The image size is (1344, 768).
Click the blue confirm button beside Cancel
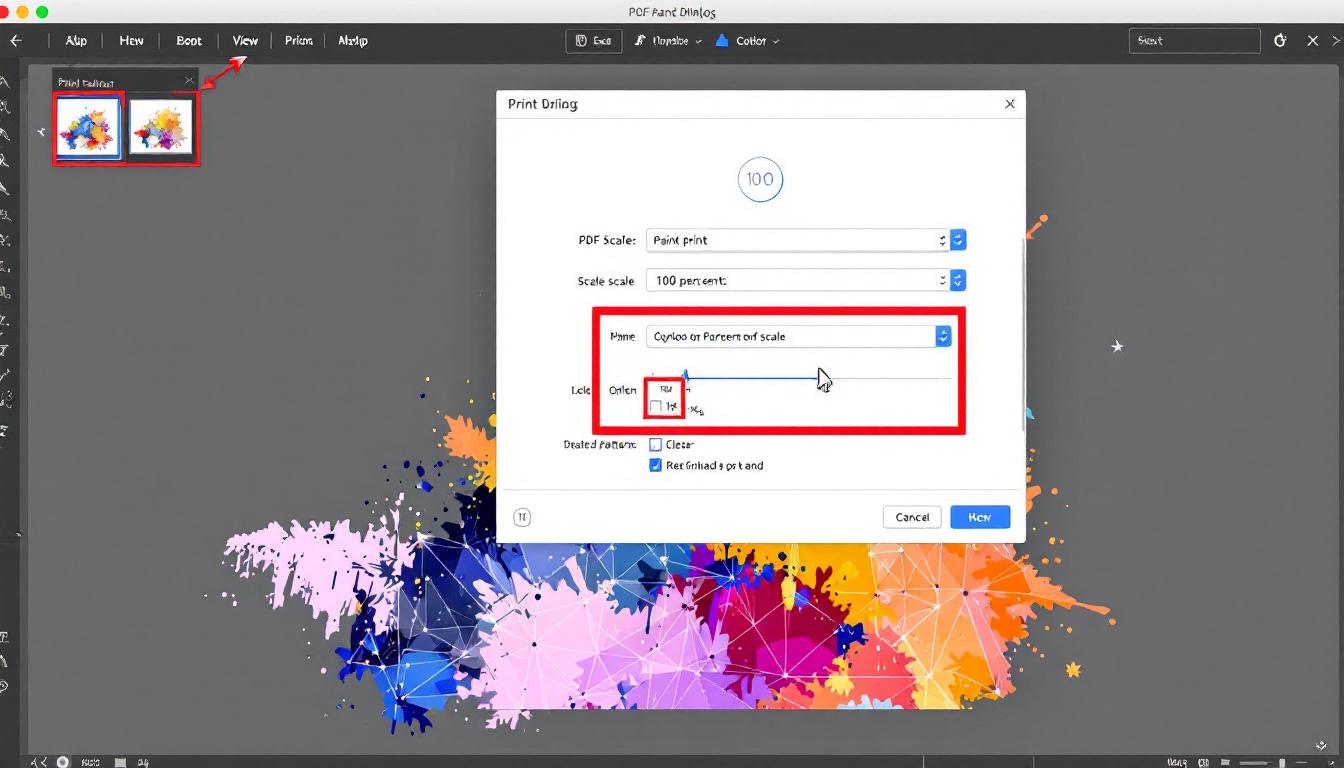[980, 517]
